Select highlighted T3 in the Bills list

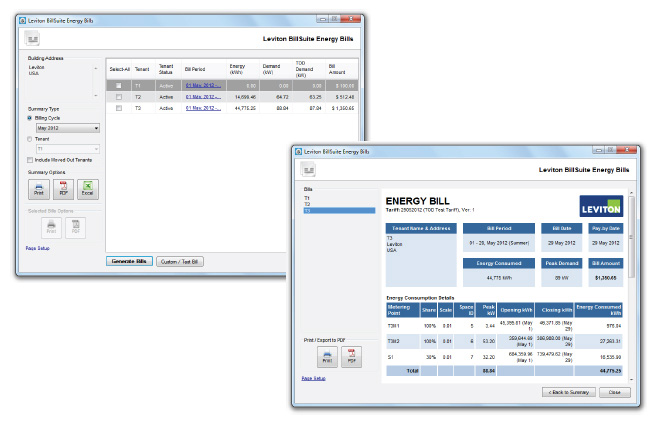tap(339, 210)
